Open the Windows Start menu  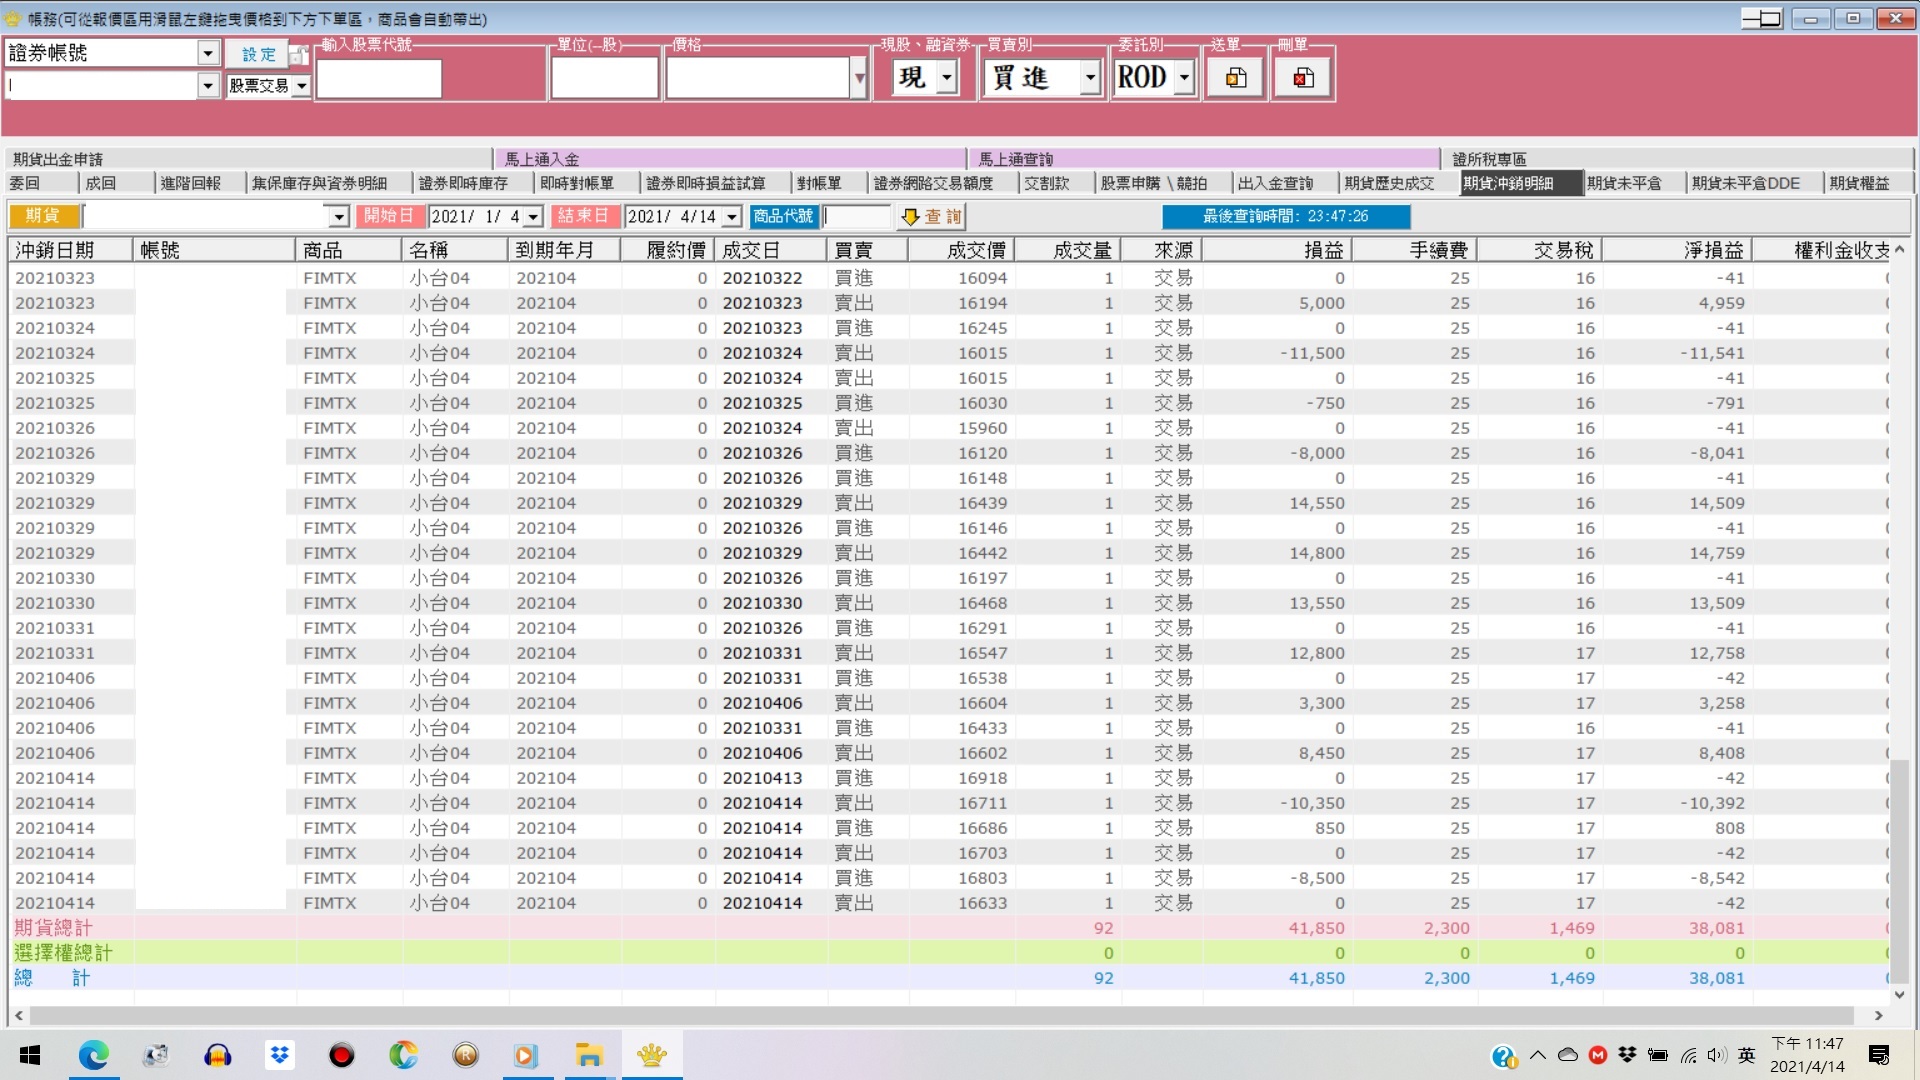pos(30,1055)
